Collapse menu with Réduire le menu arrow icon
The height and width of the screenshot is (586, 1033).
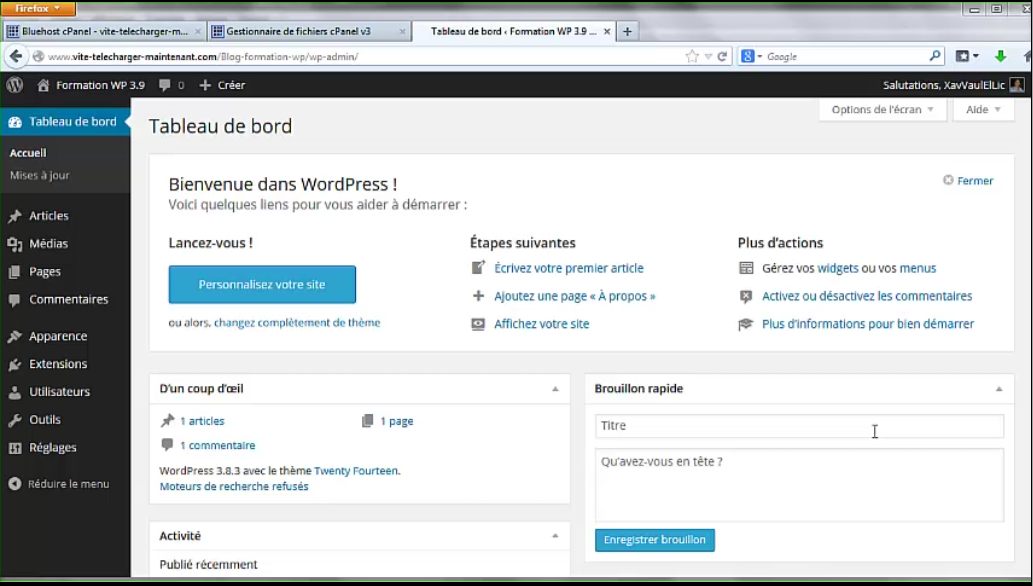[x=14, y=484]
